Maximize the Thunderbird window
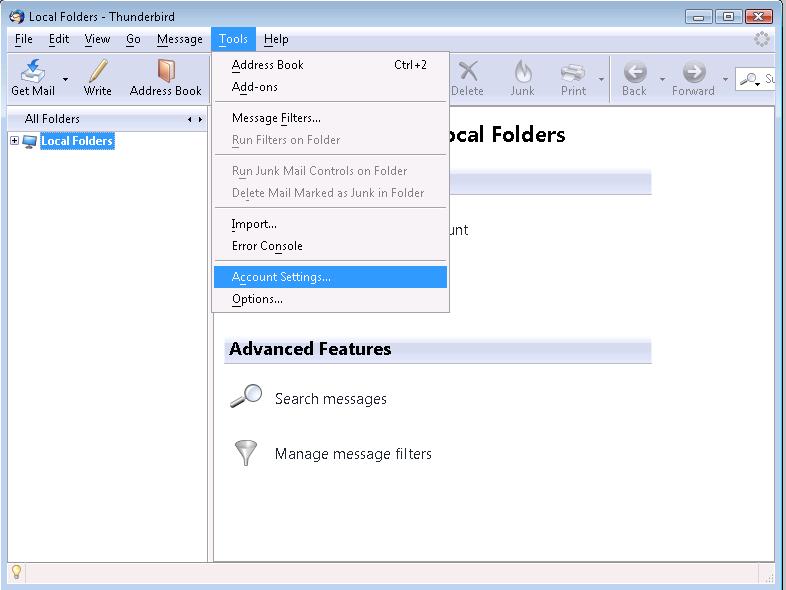Viewport: 786px width, 590px height. pos(728,17)
